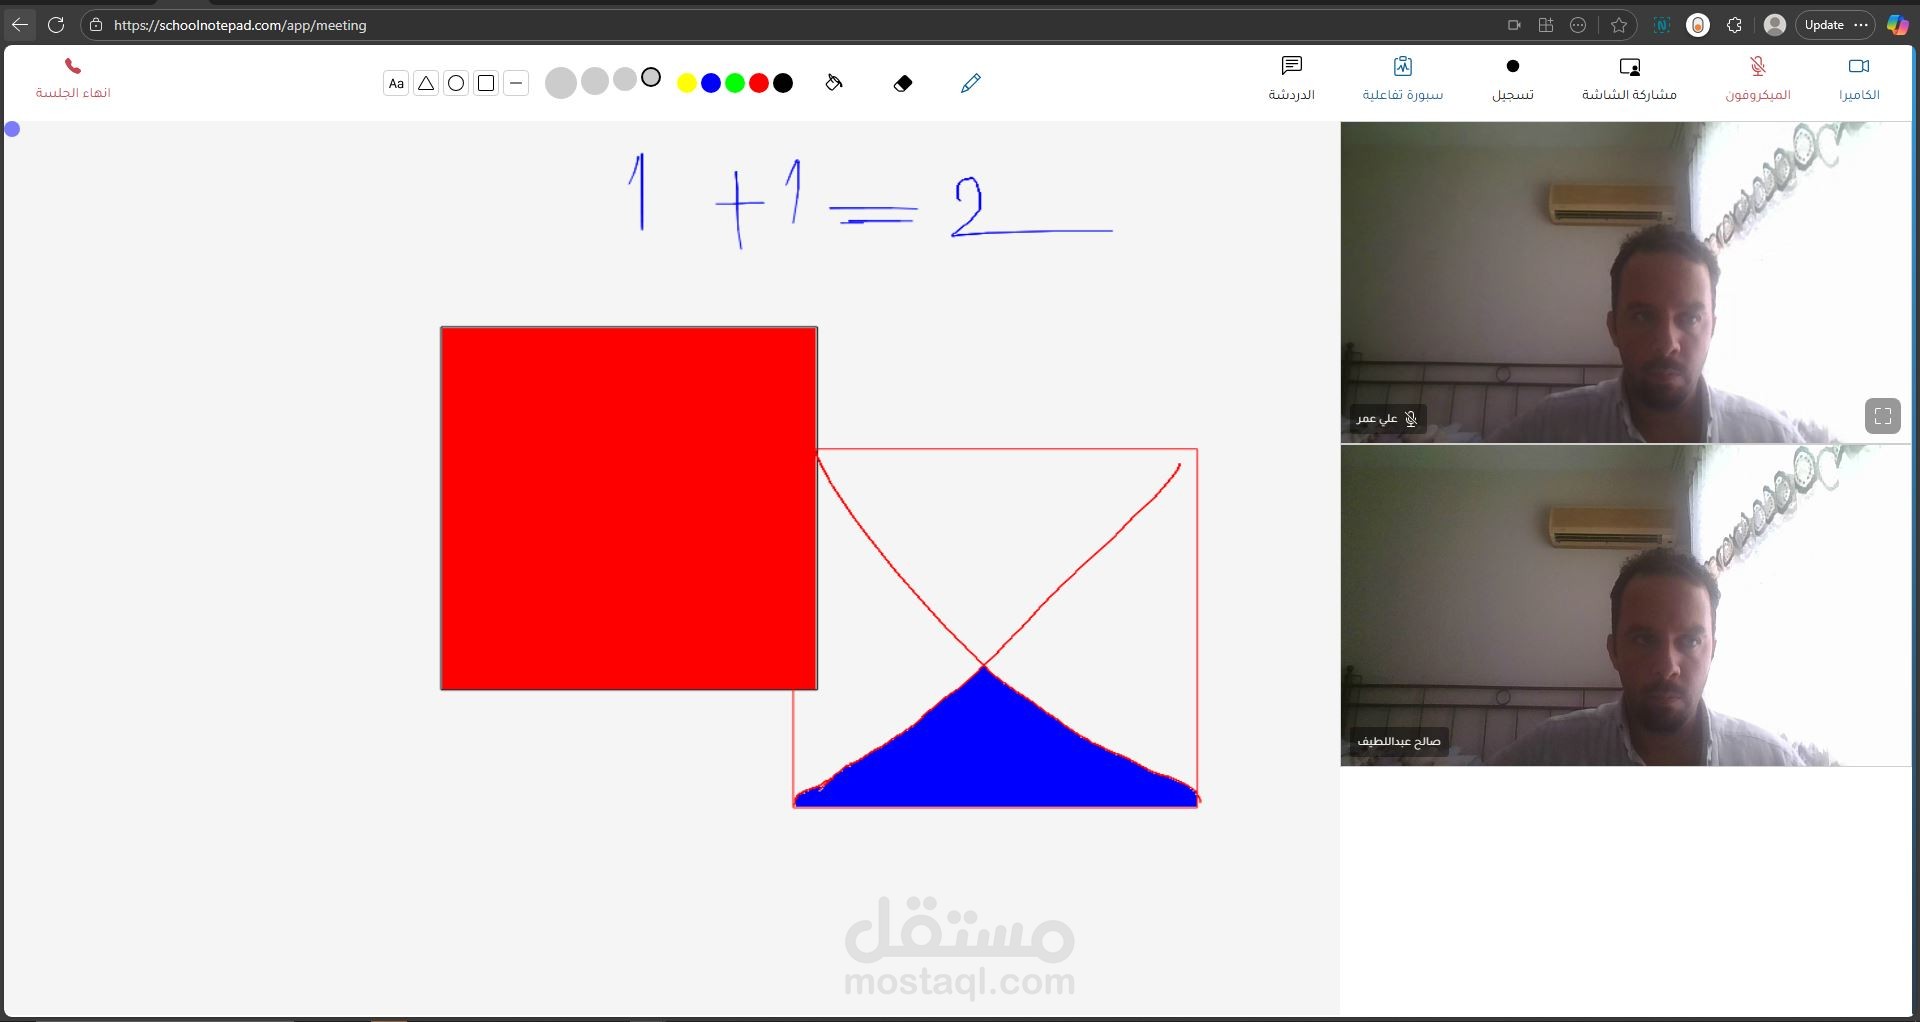Viewport: 1920px width, 1022px height.
Task: Select the Text (Aa) tool
Action: pyautogui.click(x=396, y=84)
